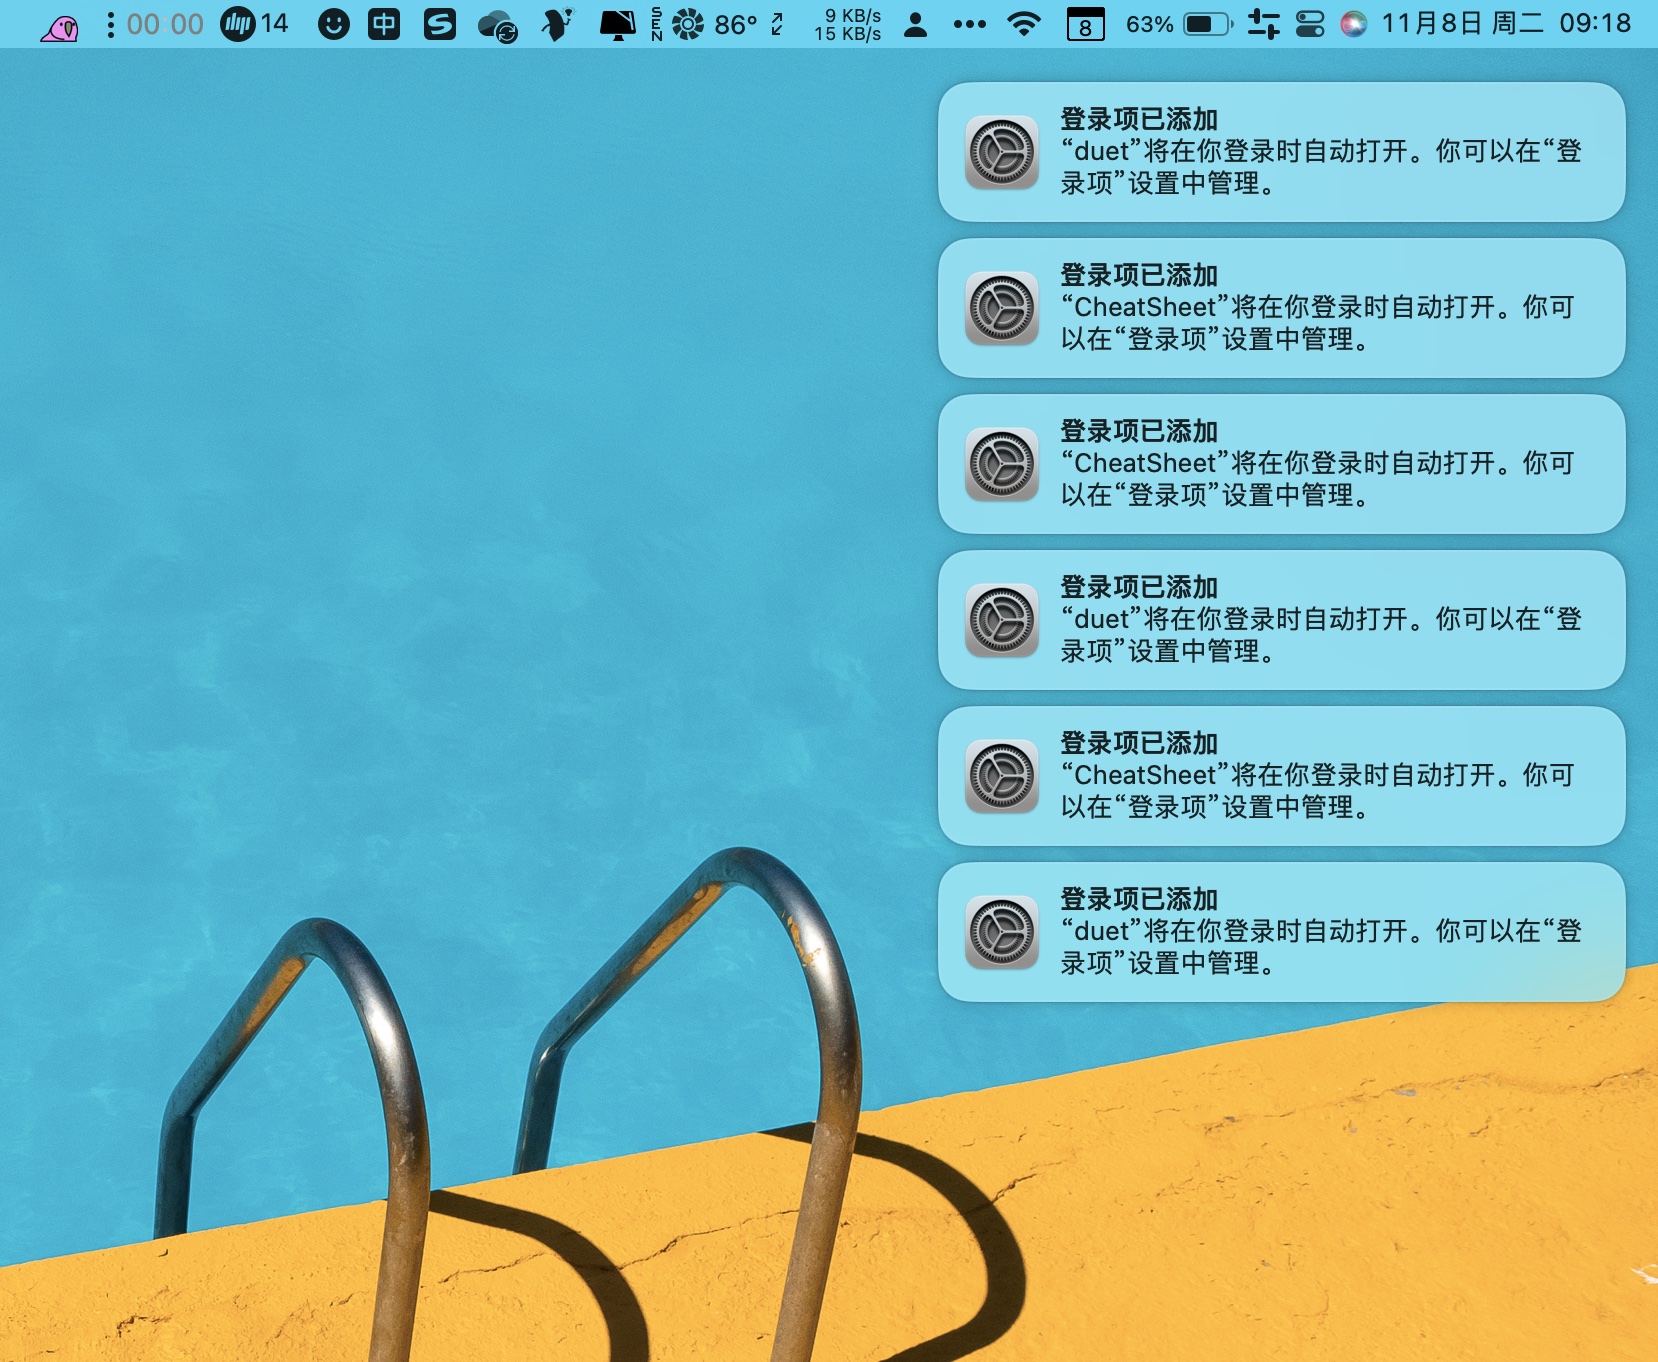1658x1362 pixels.
Task: Open the cloud sync status icon
Action: coord(497,25)
